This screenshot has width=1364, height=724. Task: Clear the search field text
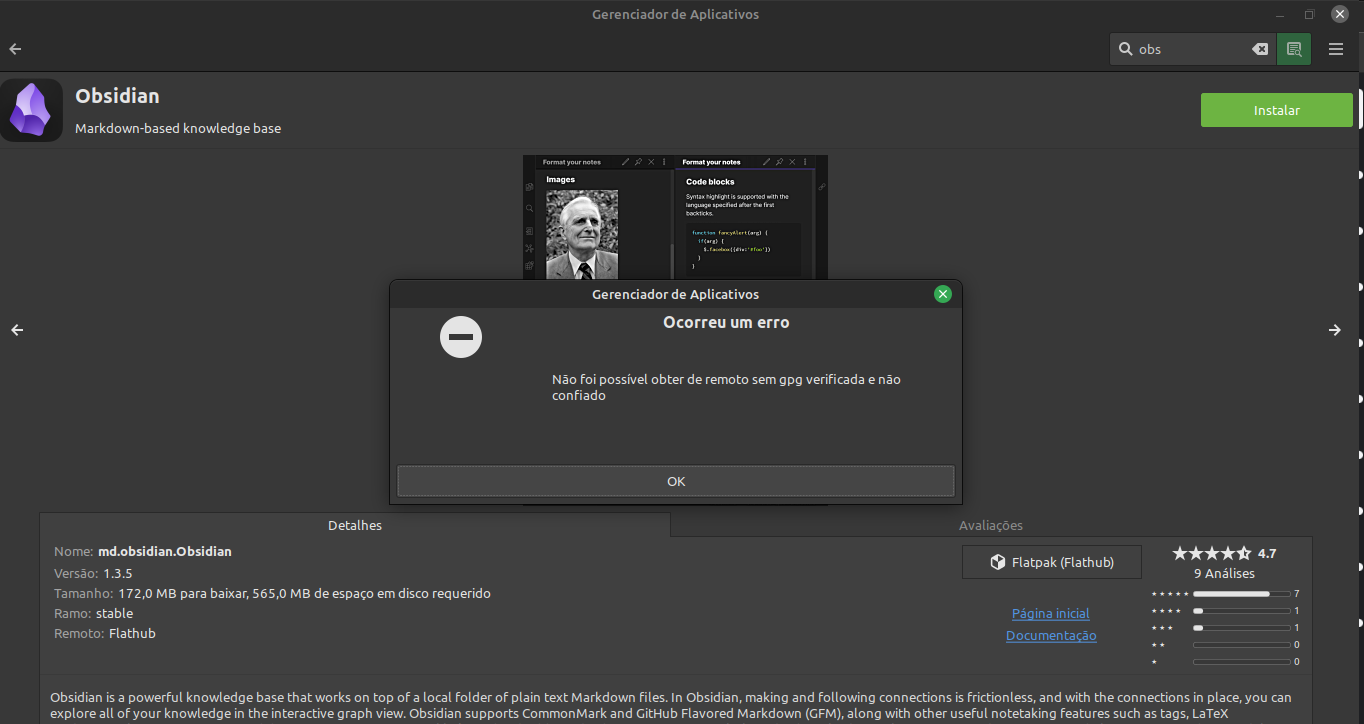click(x=1260, y=49)
